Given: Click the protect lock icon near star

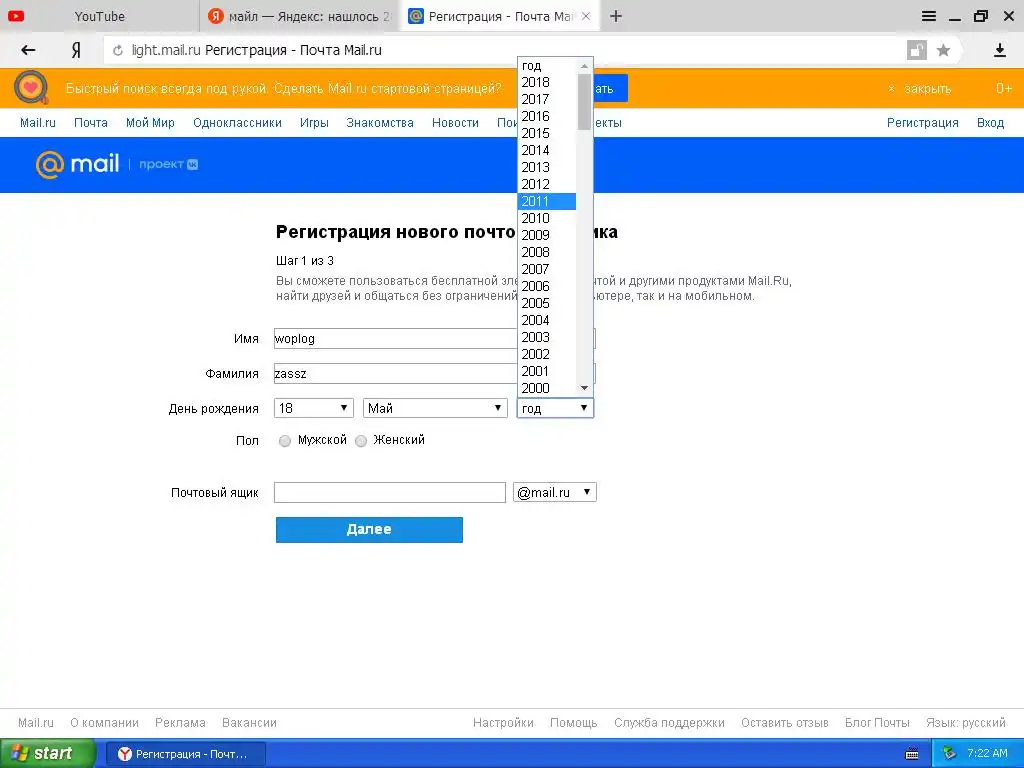Looking at the screenshot, I should coord(916,50).
